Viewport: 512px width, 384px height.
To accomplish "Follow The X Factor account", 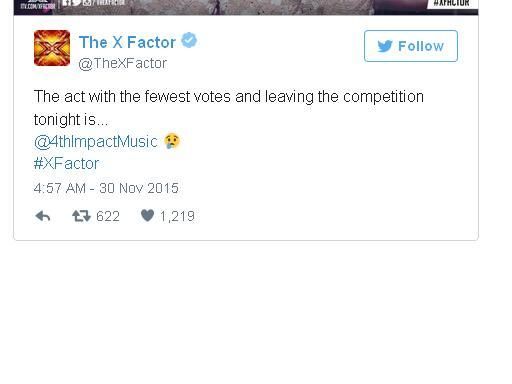I will point(411,46).
